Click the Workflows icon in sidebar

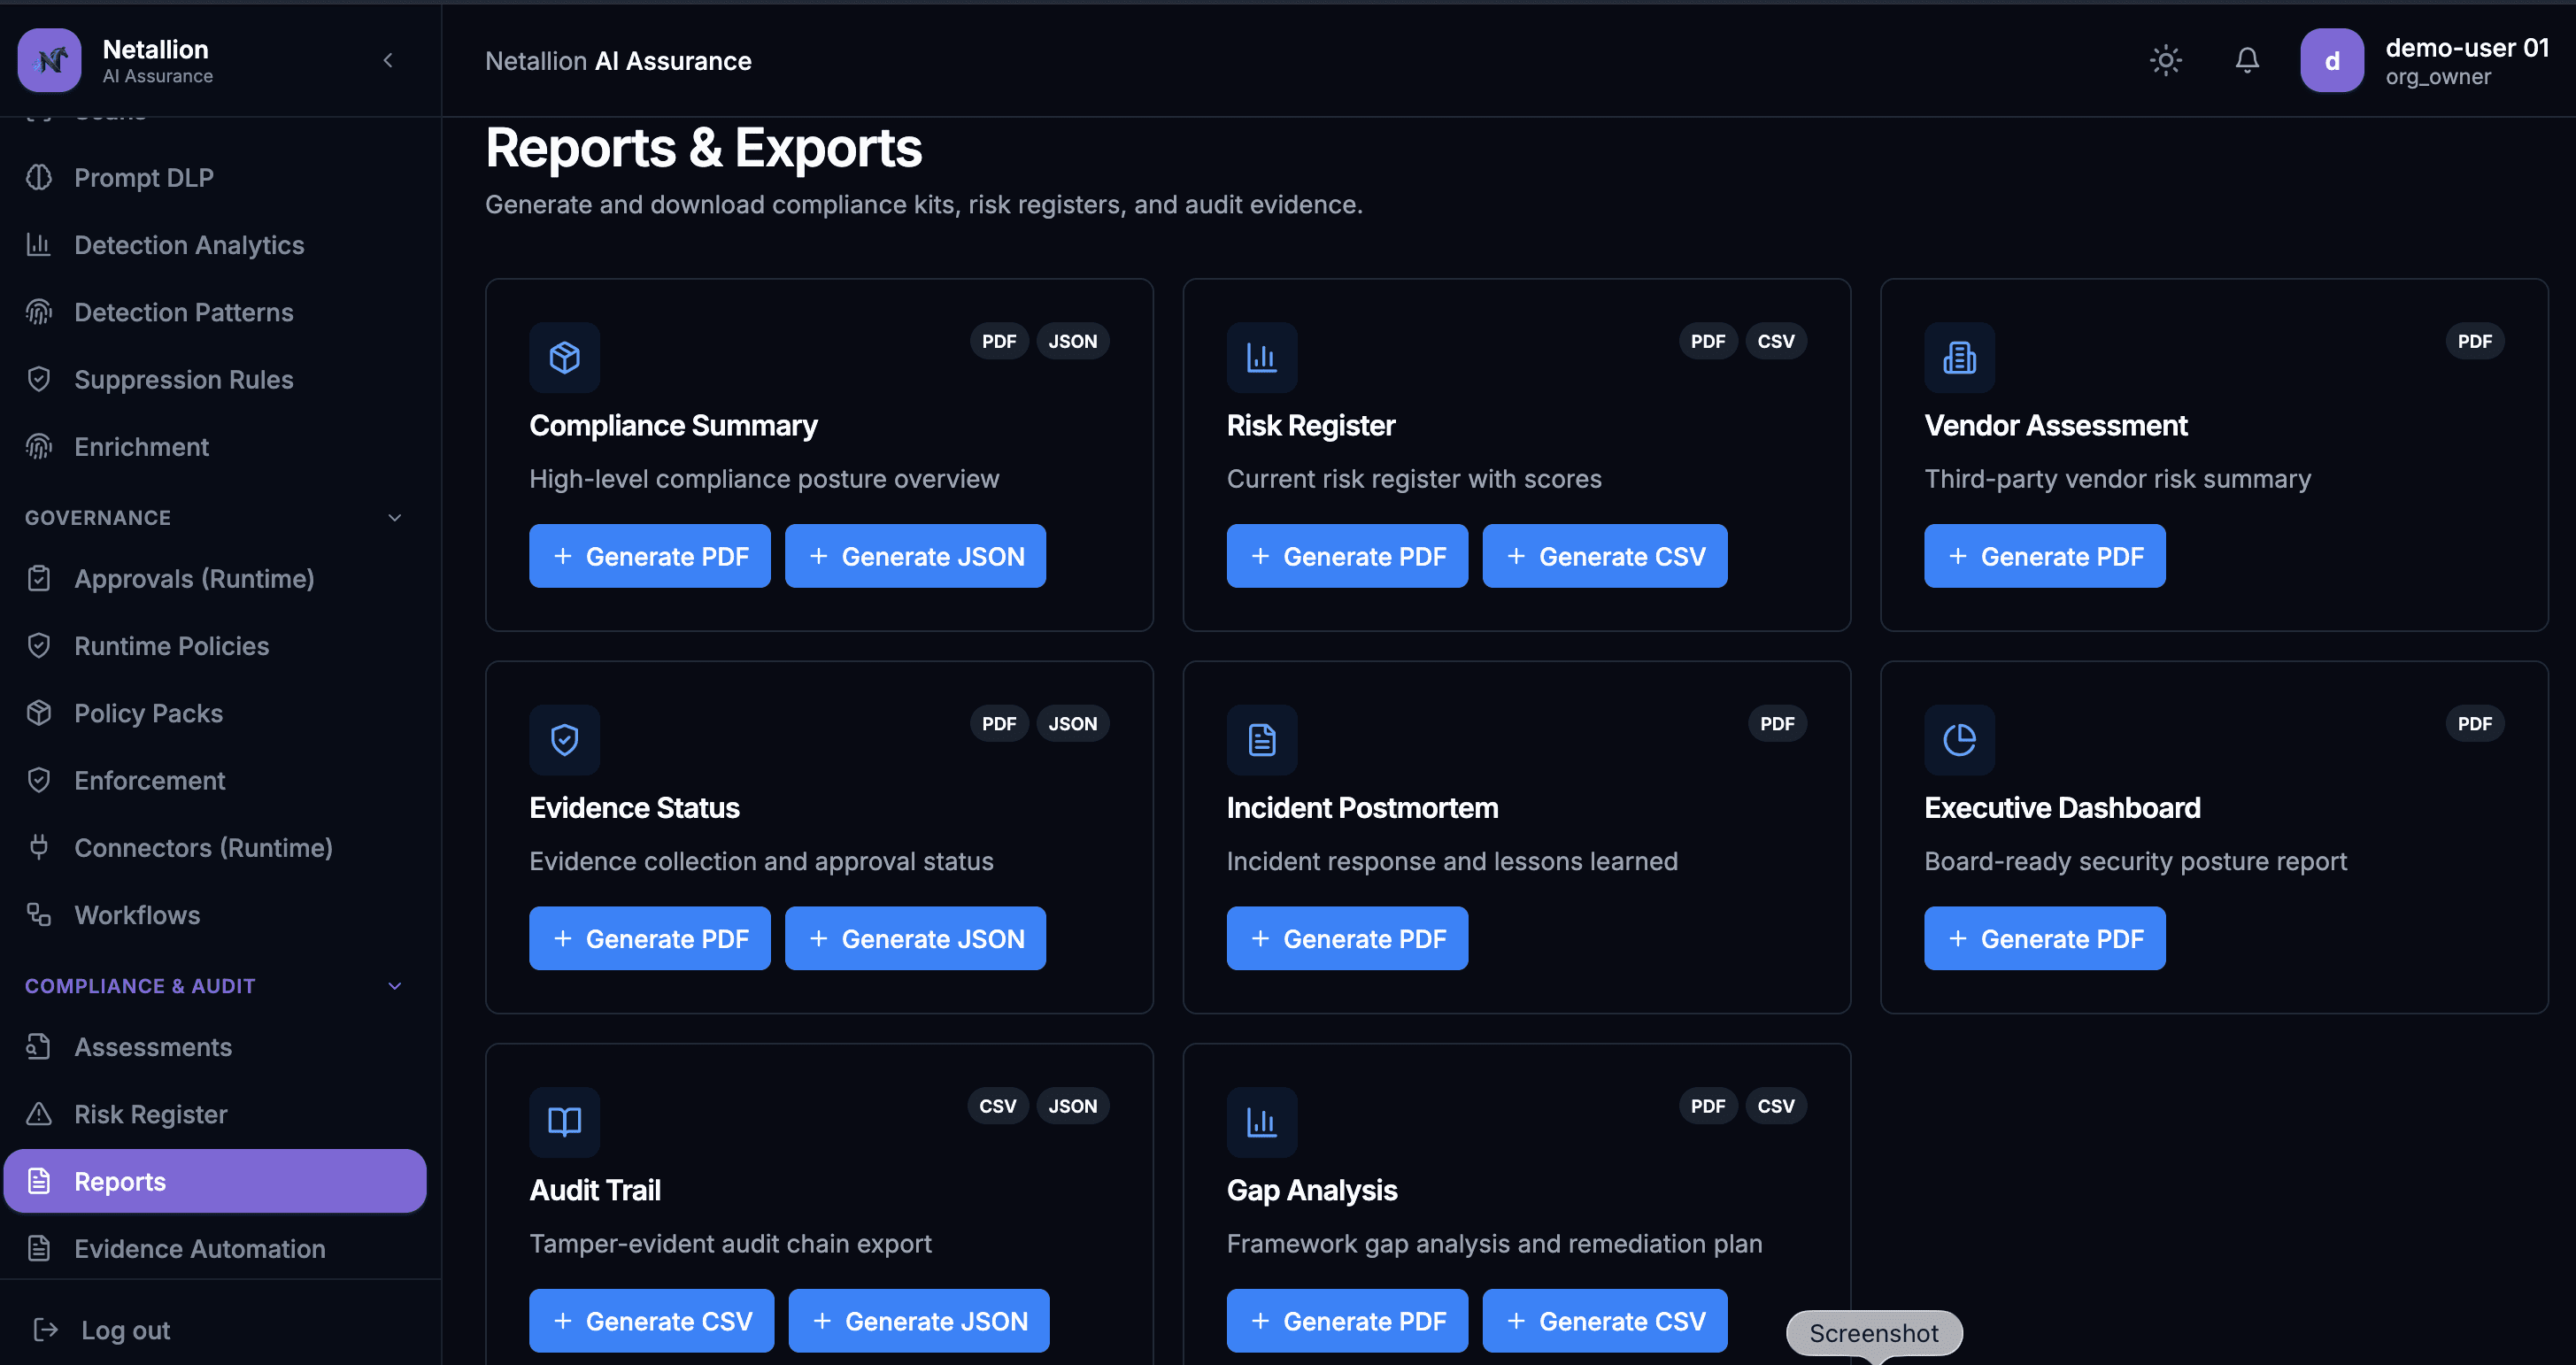click(39, 914)
